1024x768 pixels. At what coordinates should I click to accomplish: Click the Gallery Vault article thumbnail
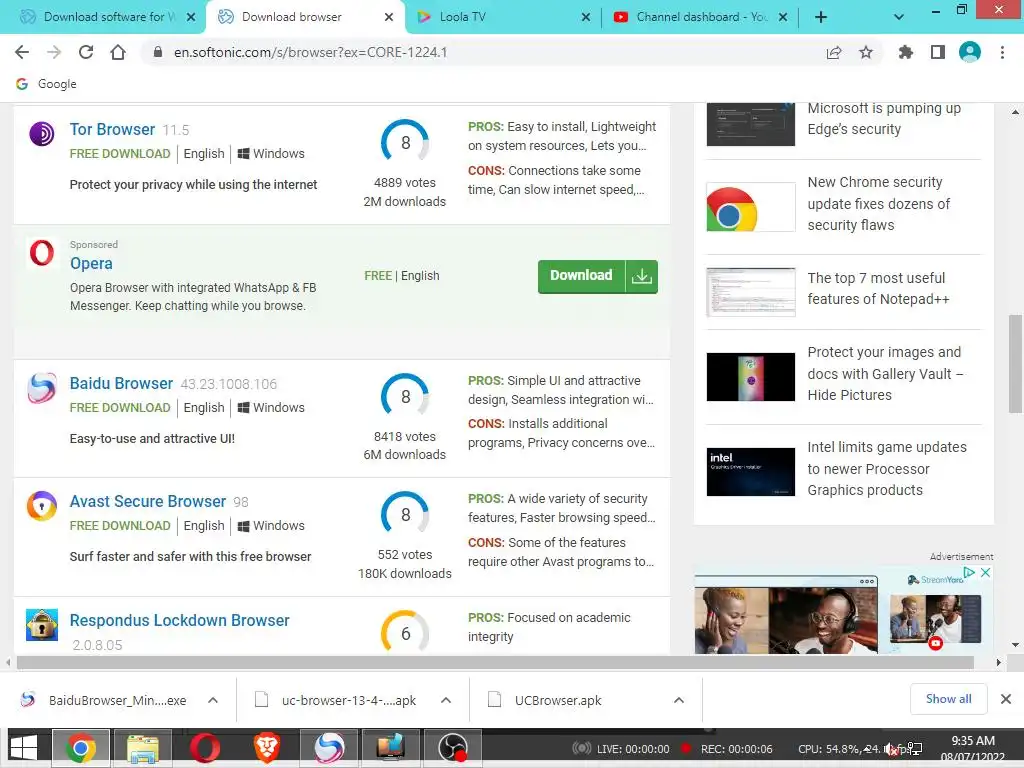click(x=750, y=377)
